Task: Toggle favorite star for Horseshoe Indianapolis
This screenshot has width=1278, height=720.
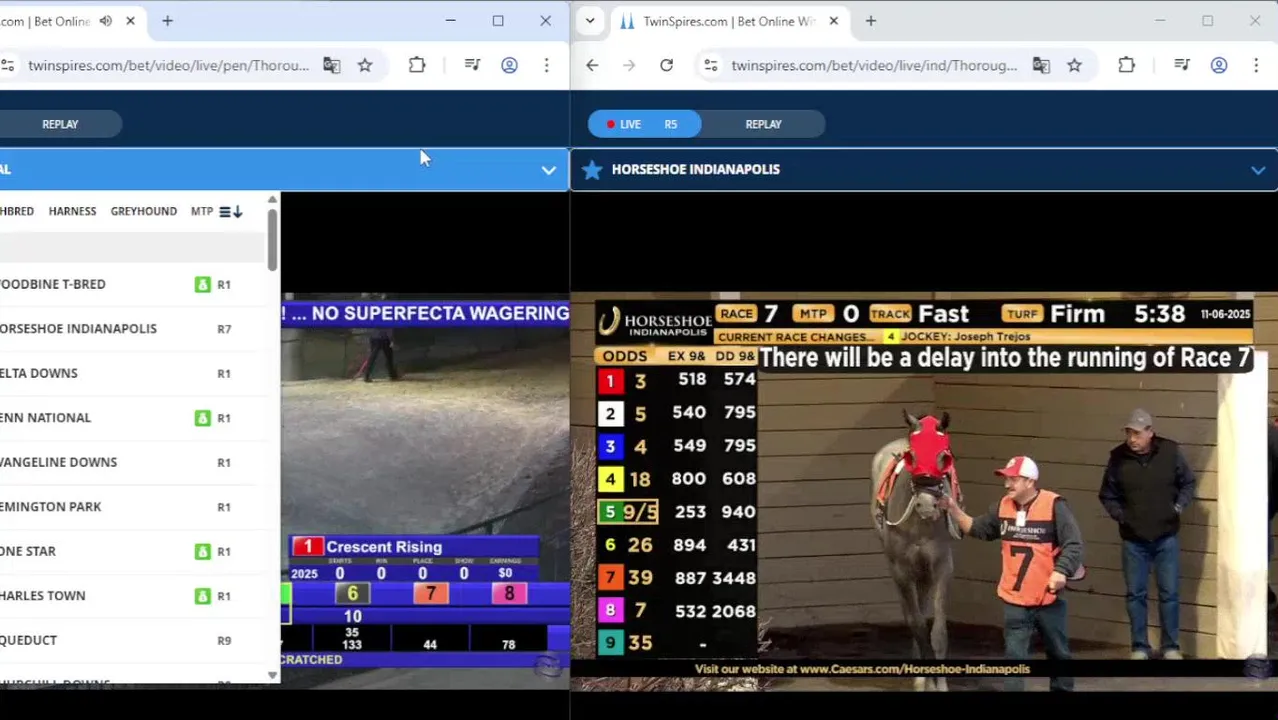Action: (x=592, y=170)
